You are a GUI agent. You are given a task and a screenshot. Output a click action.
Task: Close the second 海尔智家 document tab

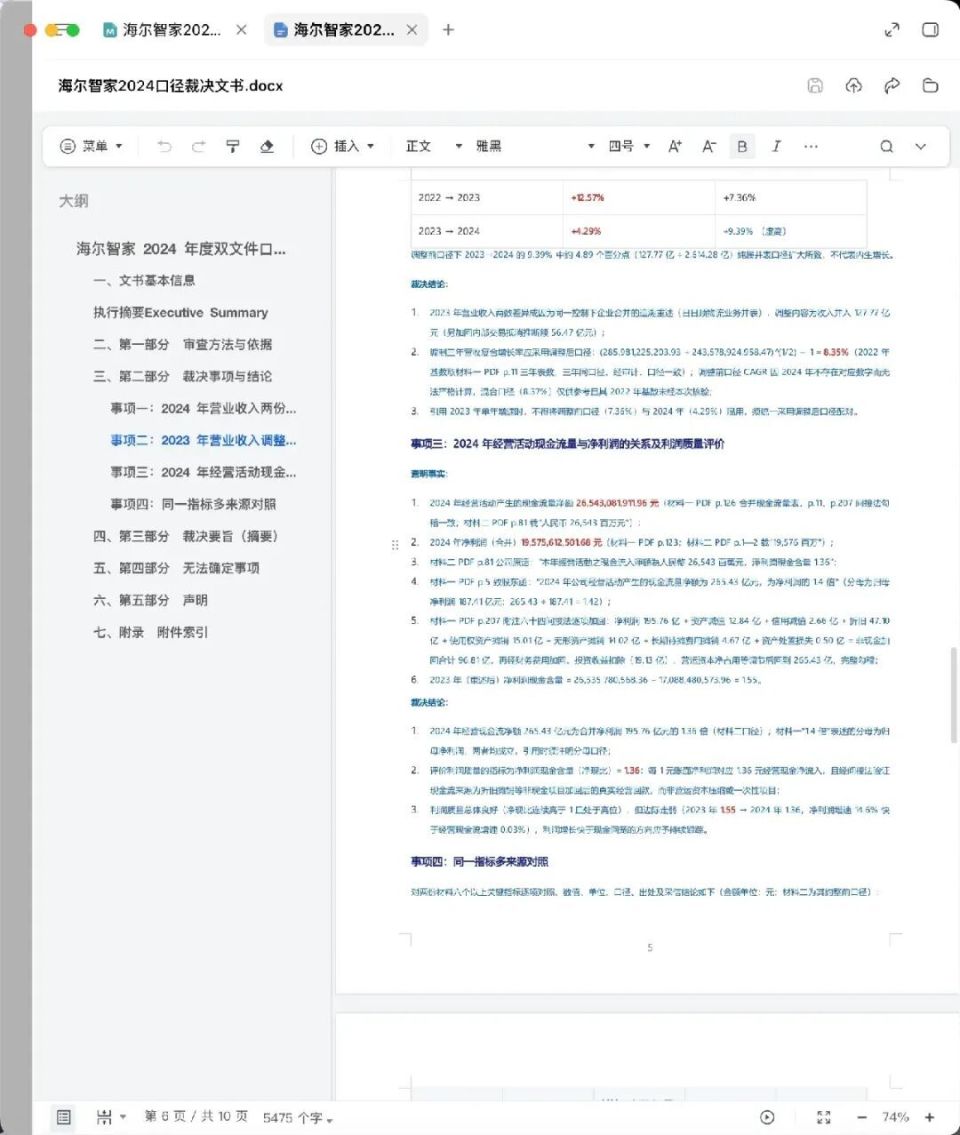coord(411,30)
